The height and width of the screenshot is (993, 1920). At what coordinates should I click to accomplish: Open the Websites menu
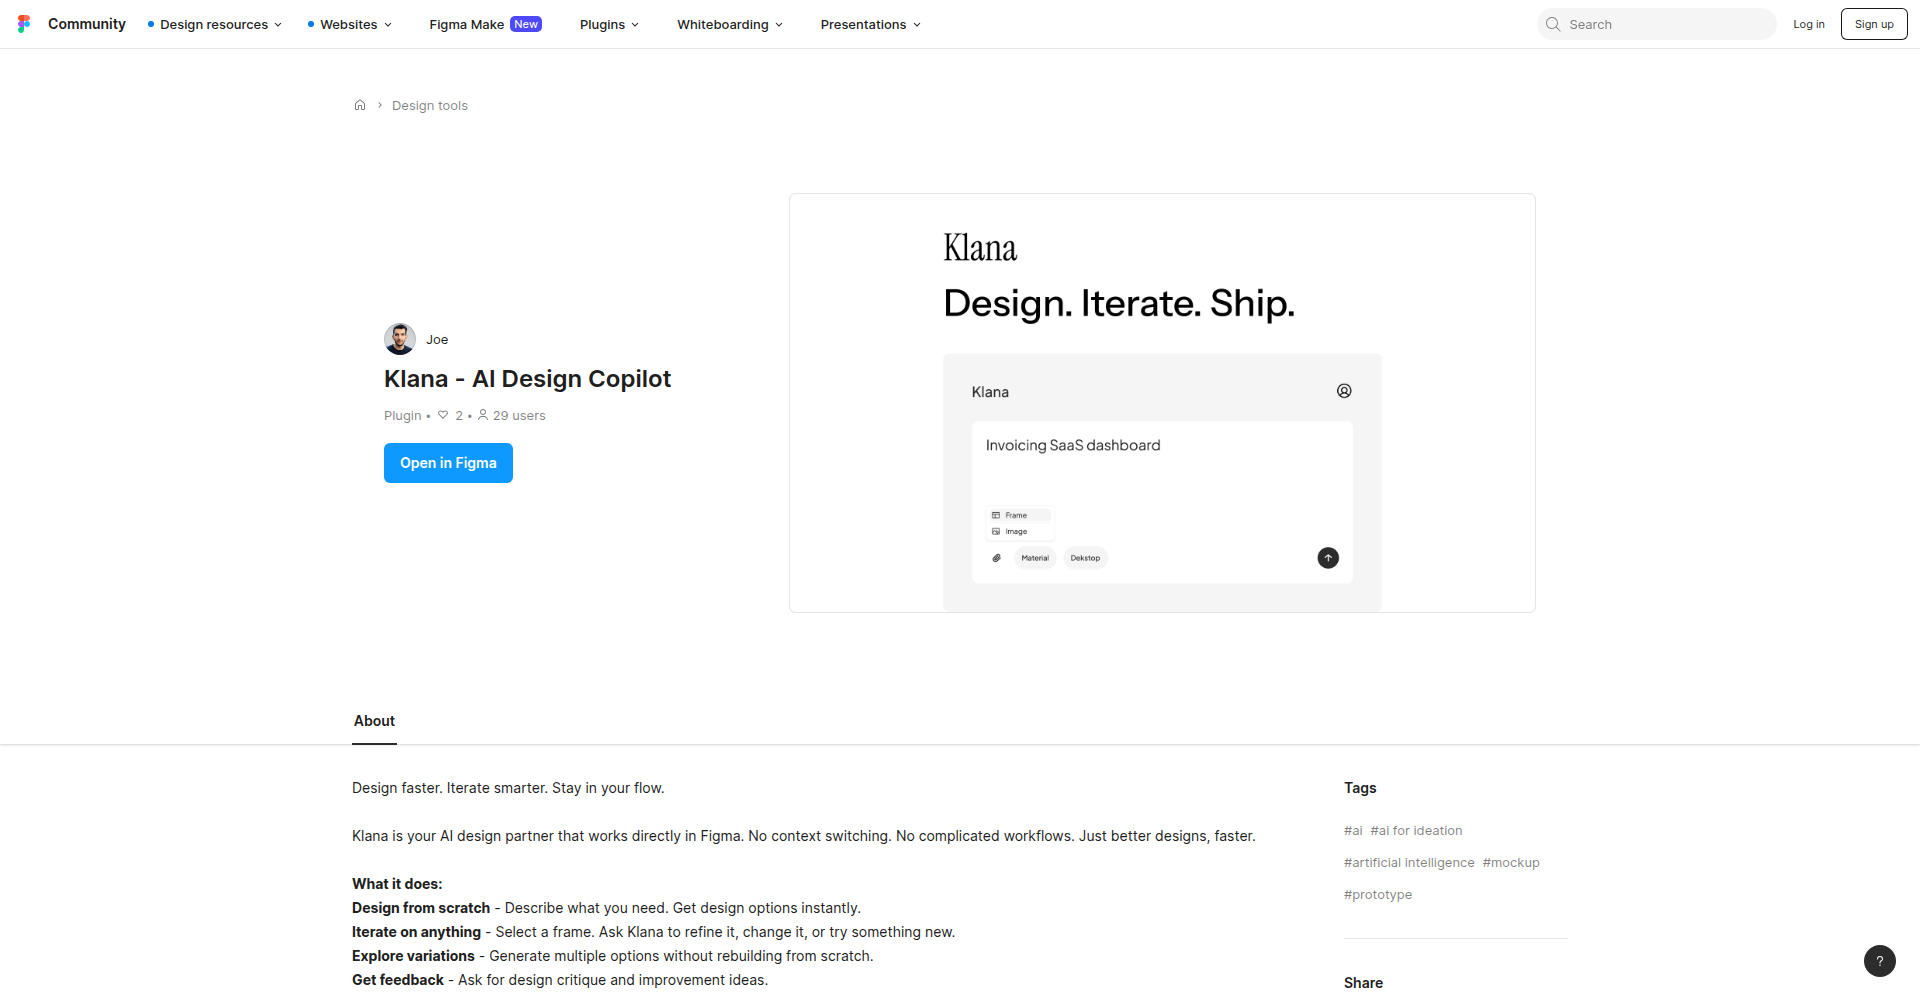click(348, 24)
